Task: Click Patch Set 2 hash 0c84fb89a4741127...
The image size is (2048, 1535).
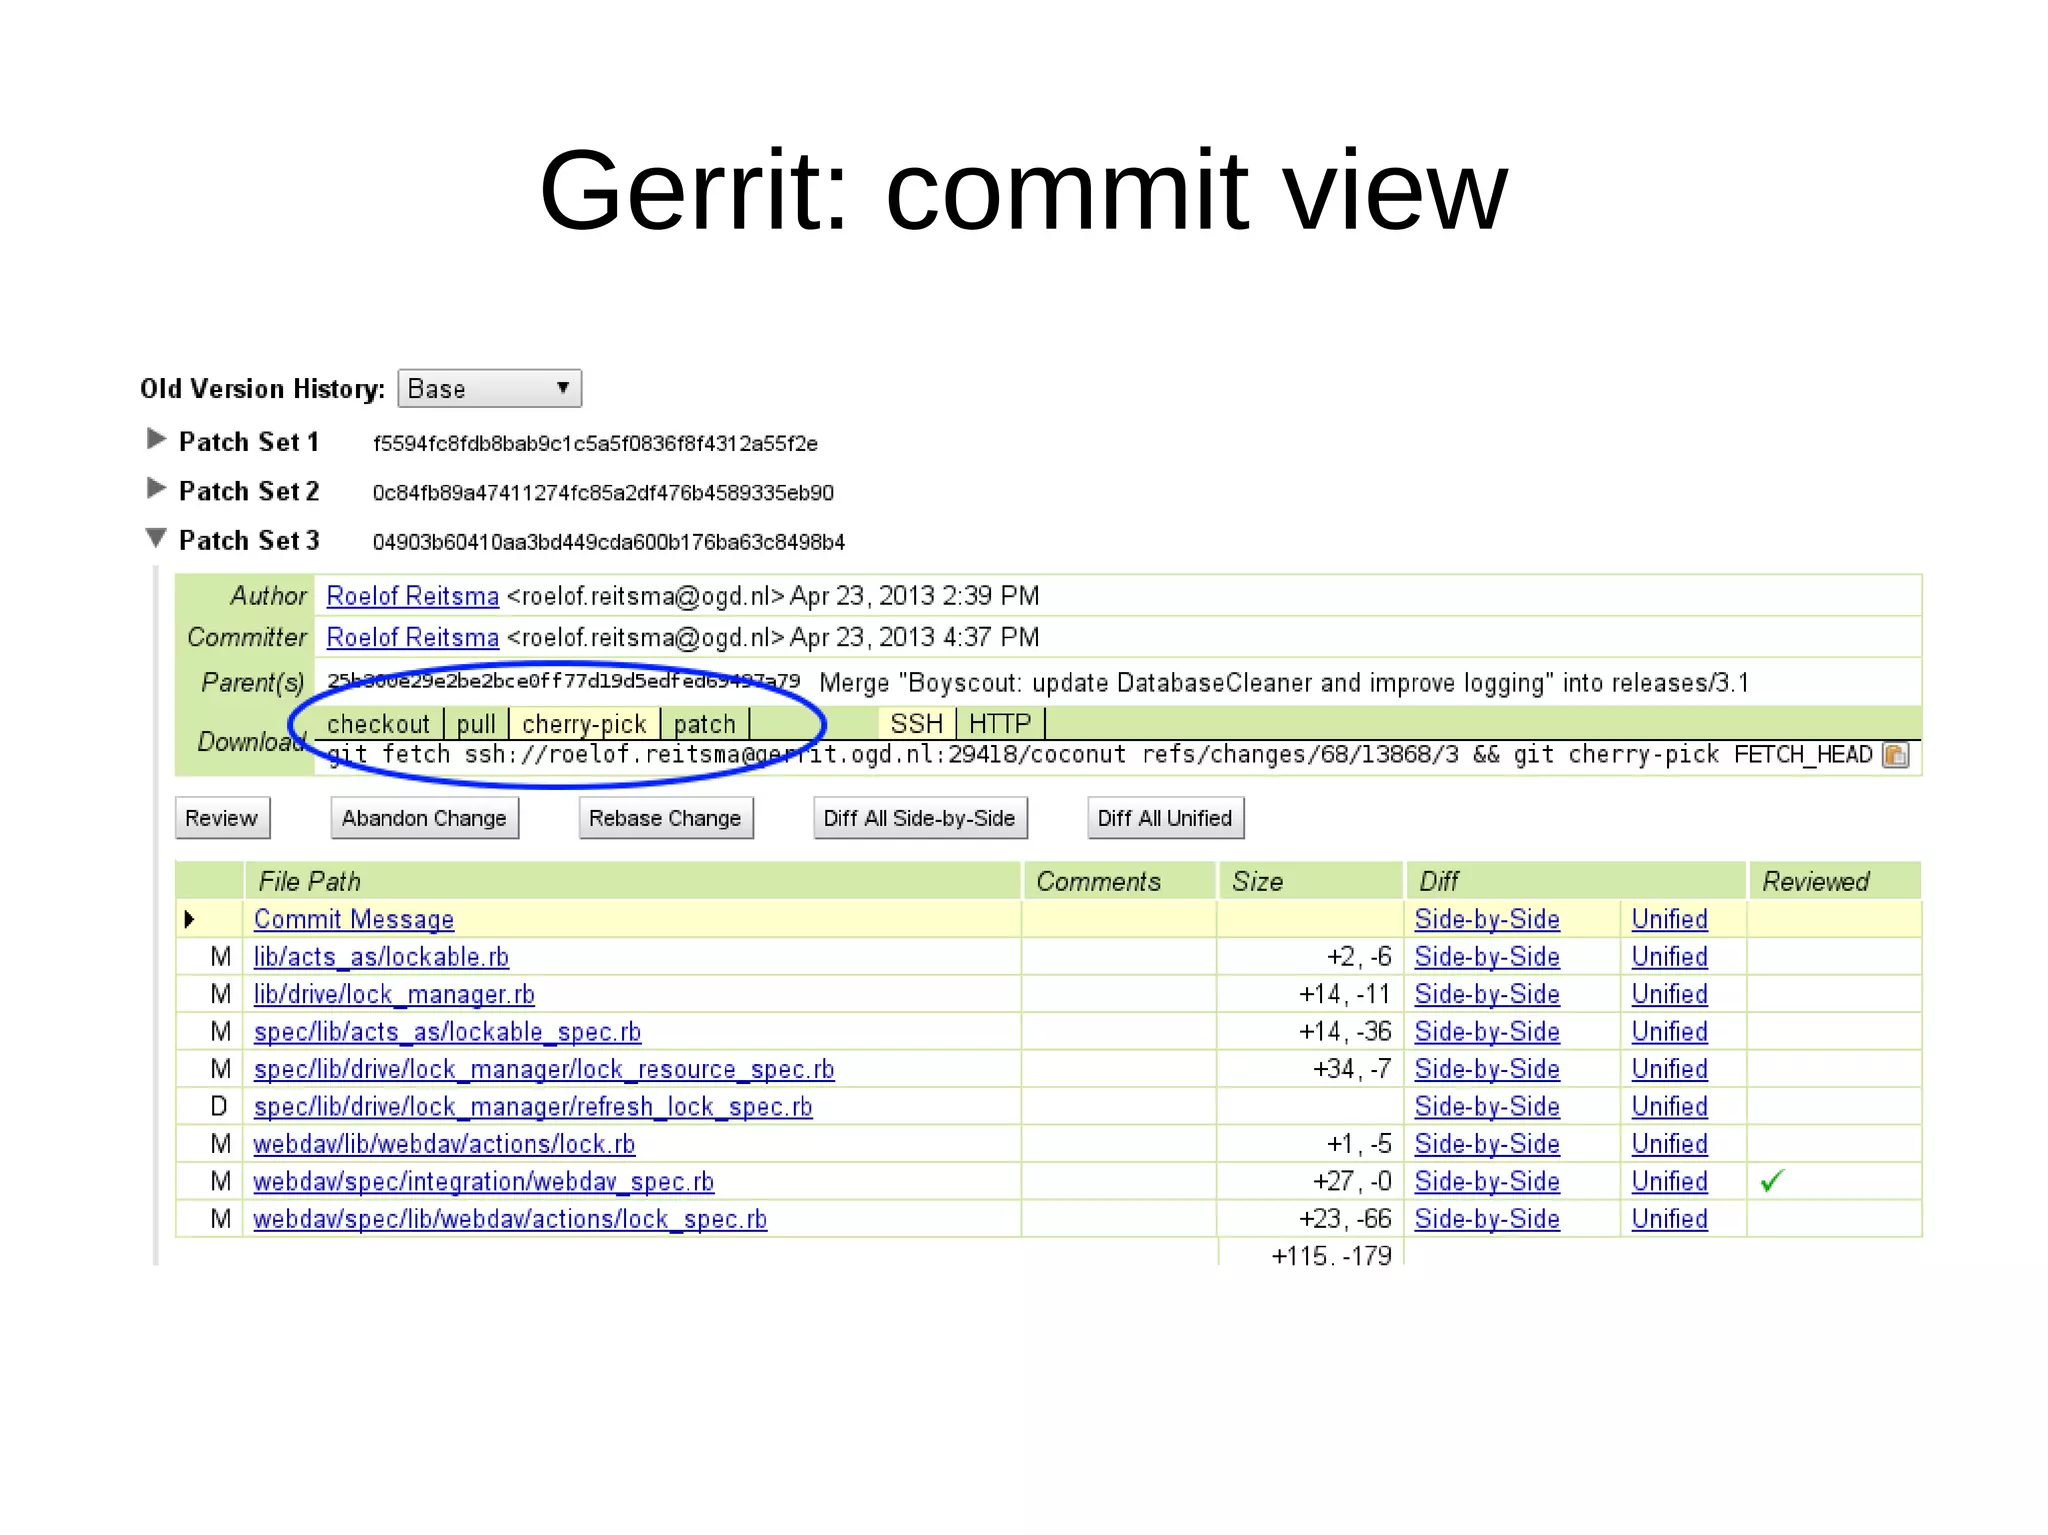Action: tap(603, 493)
